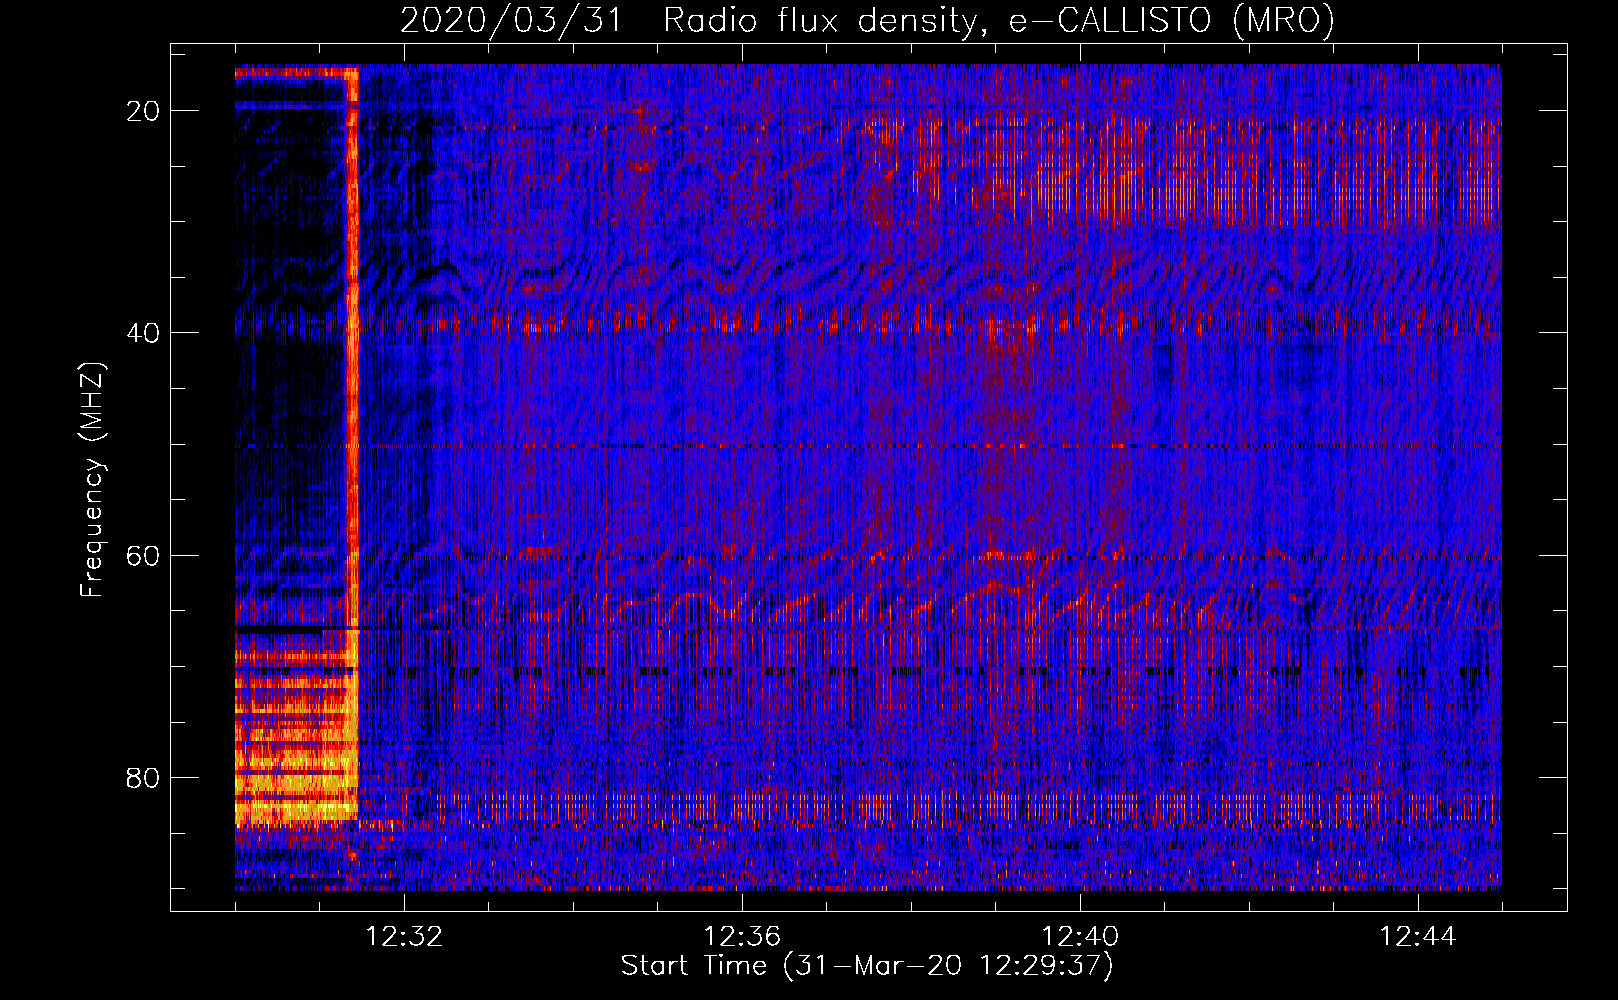Click the '12:44' time tick label

1418,937
